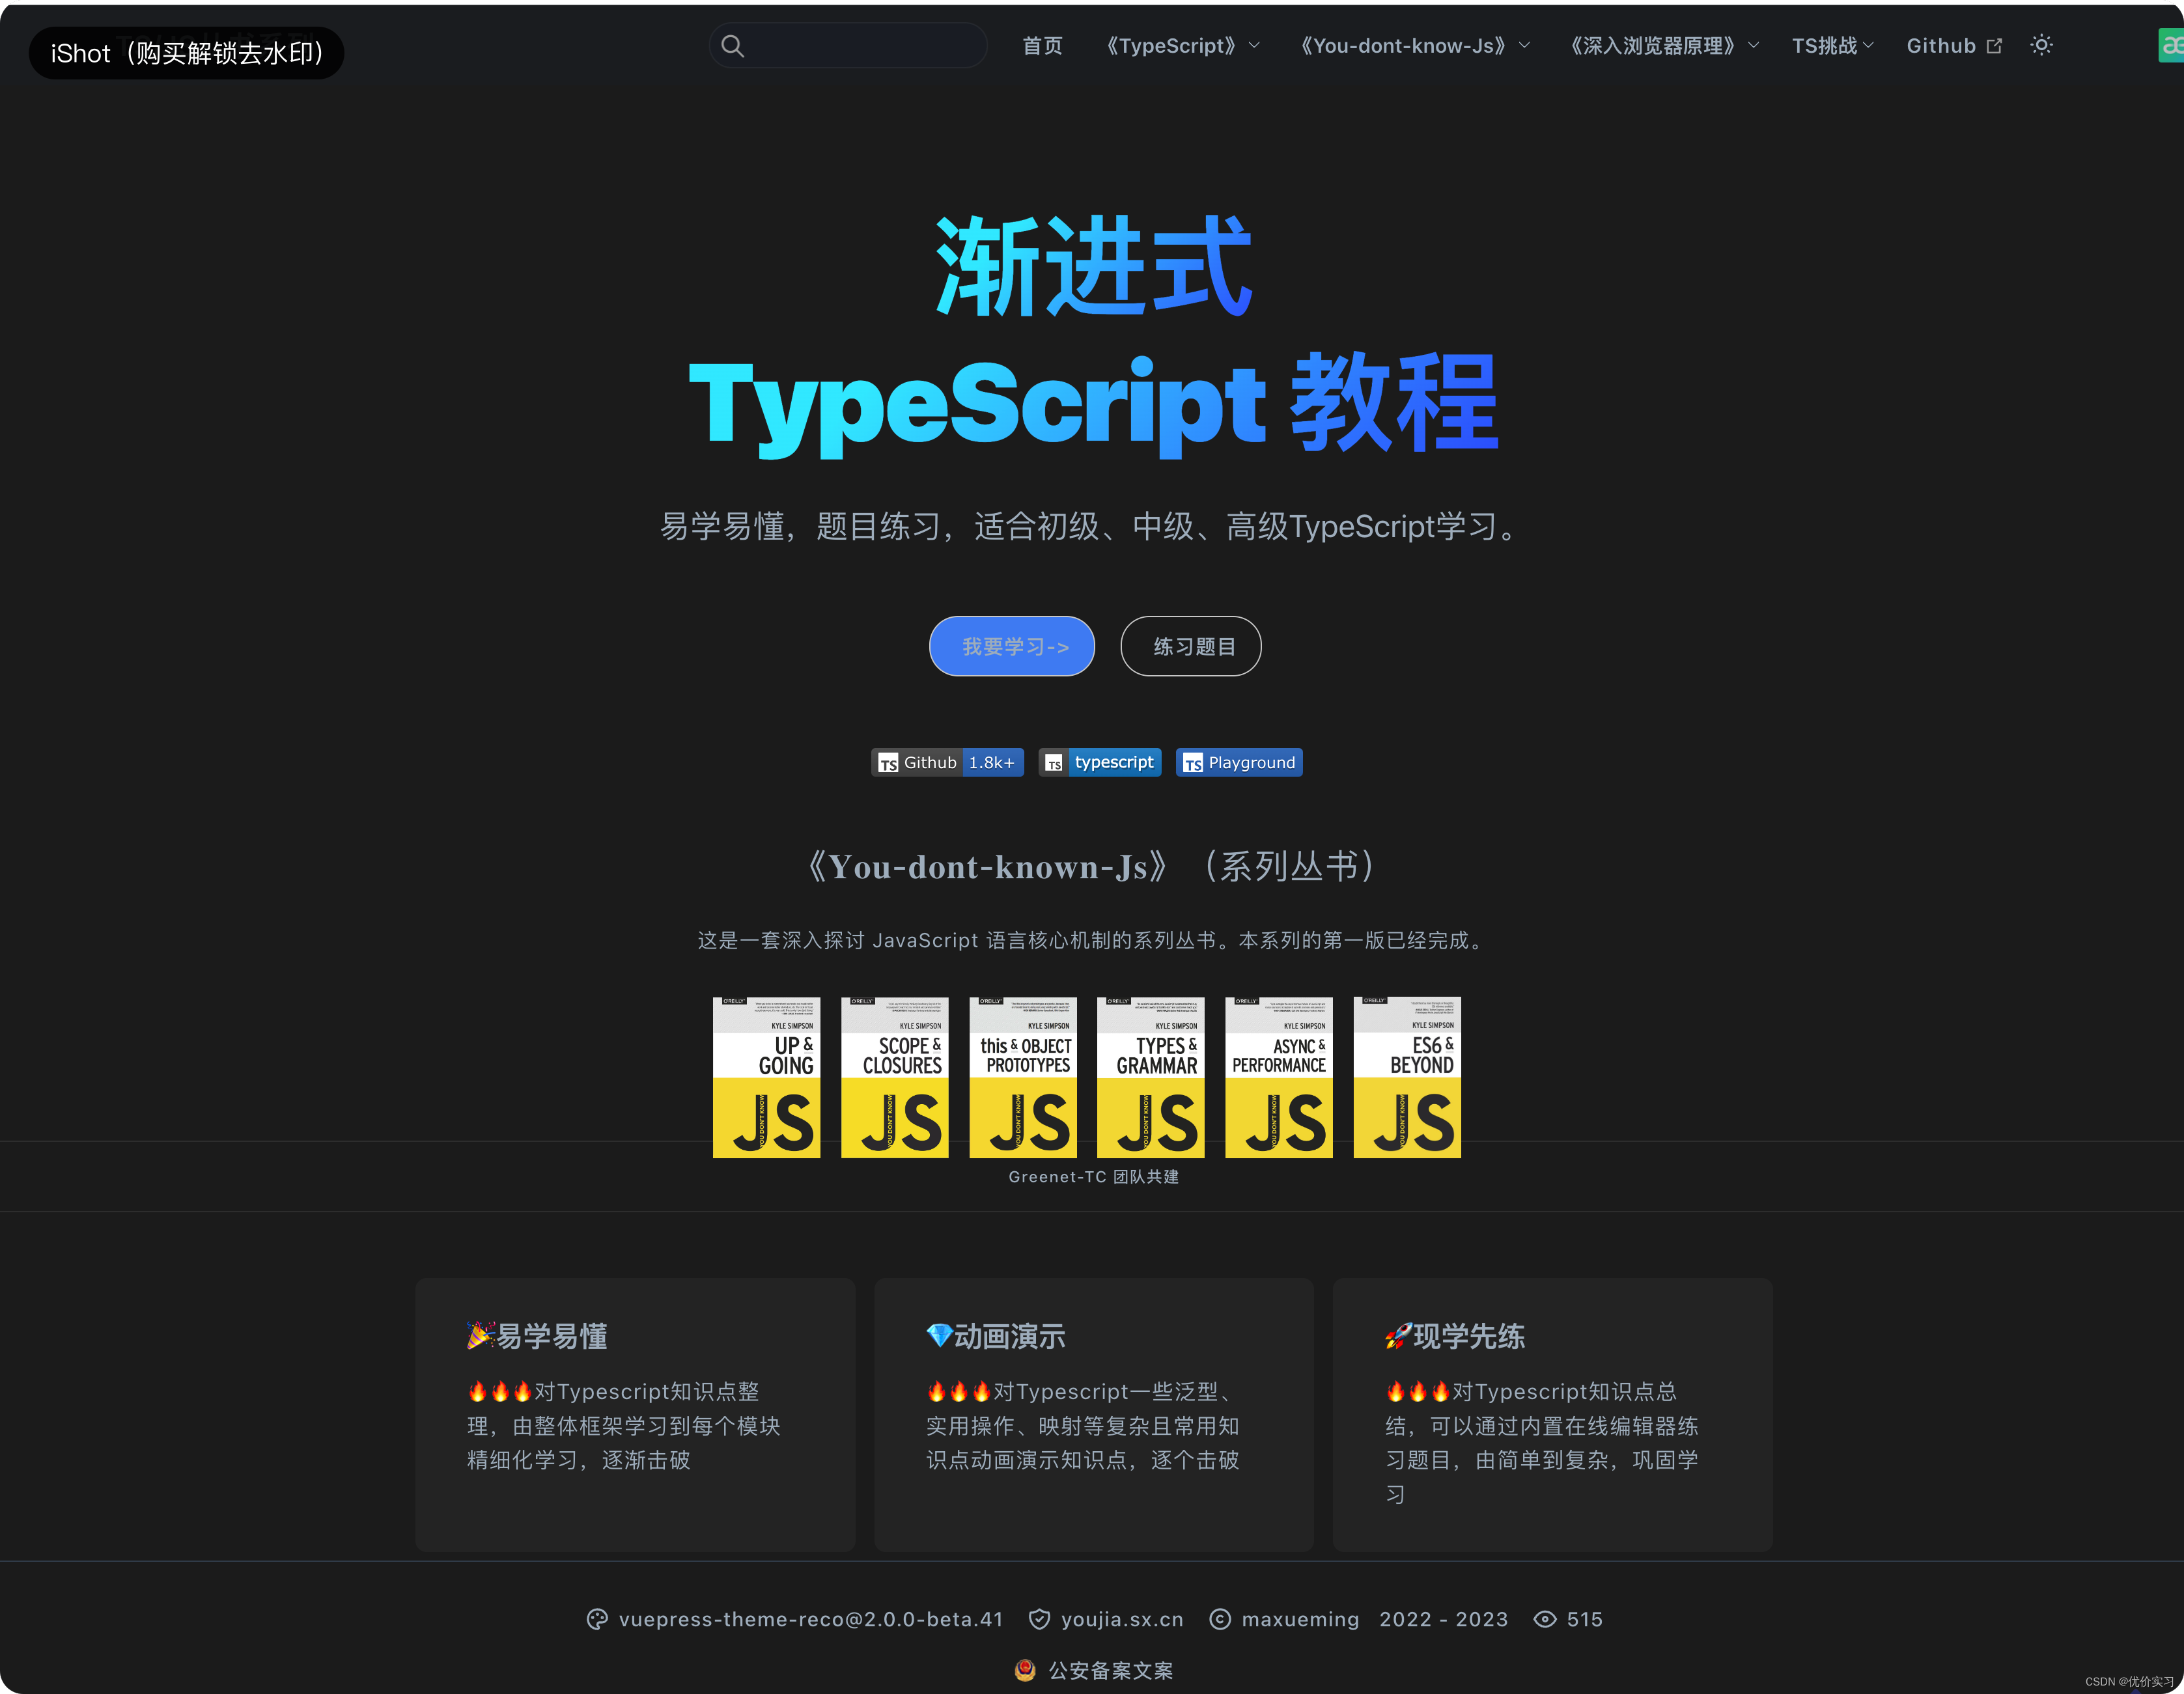Click the page view eye icon

pos(1545,1619)
